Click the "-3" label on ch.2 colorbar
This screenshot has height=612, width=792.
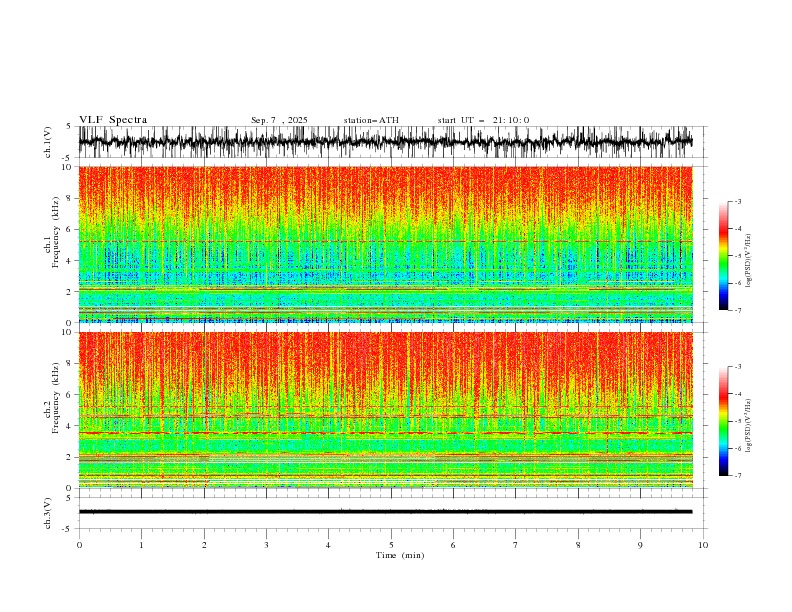[737, 367]
